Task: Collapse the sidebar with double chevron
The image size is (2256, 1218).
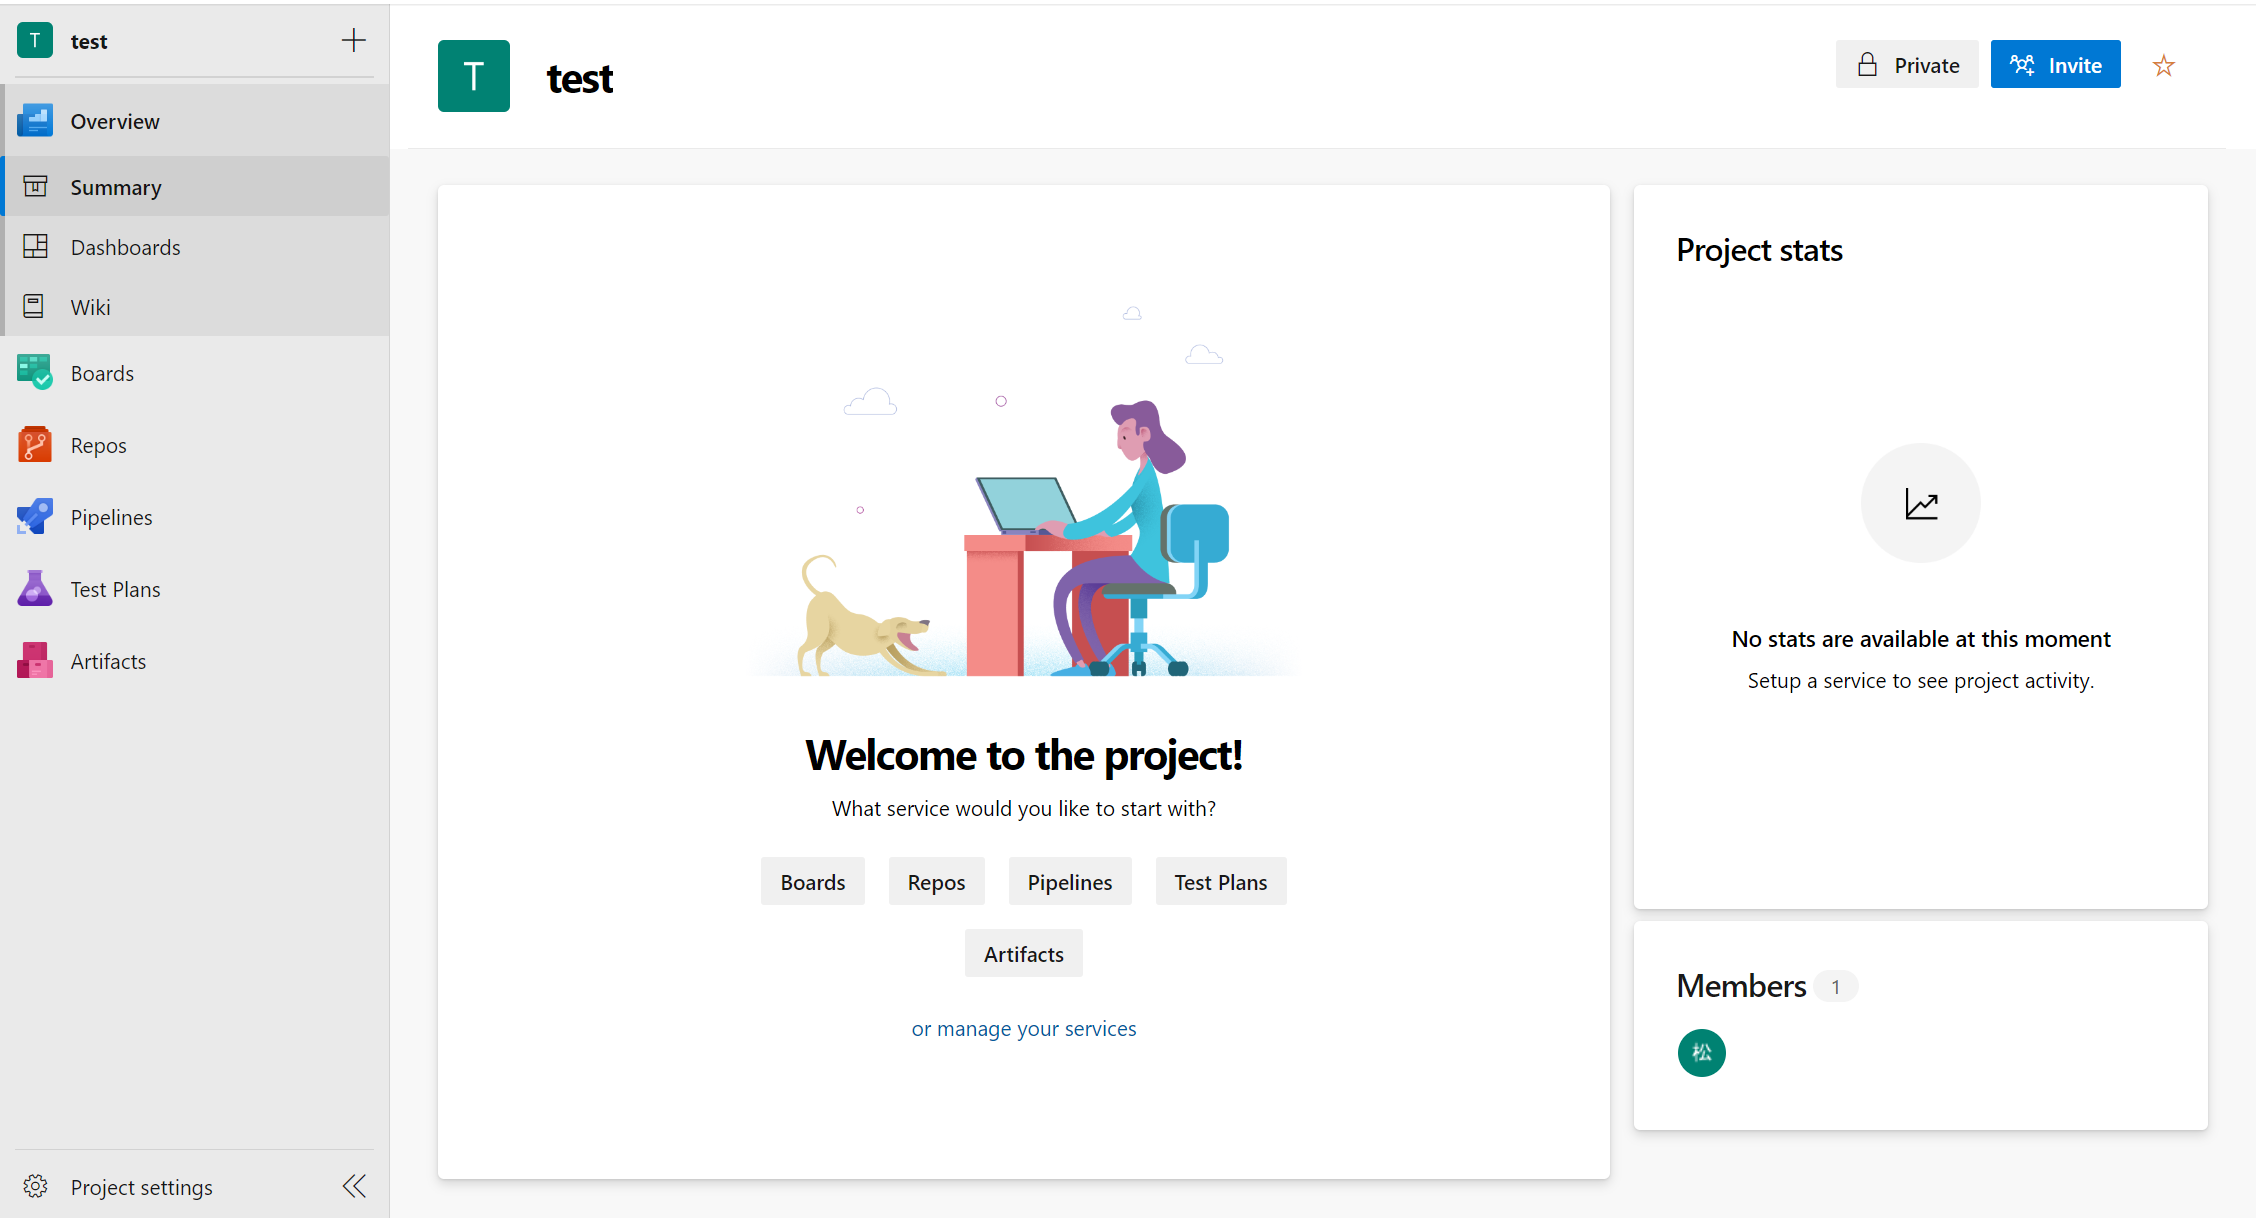Action: pos(354,1187)
